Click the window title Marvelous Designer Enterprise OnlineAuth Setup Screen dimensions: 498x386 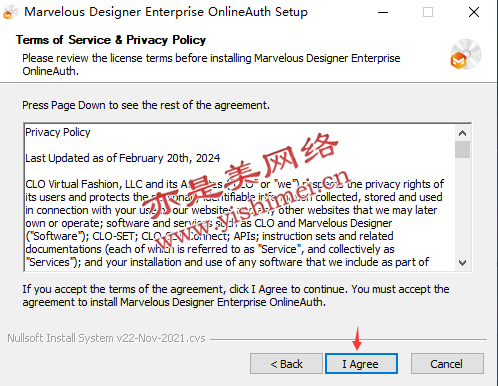pyautogui.click(x=166, y=12)
